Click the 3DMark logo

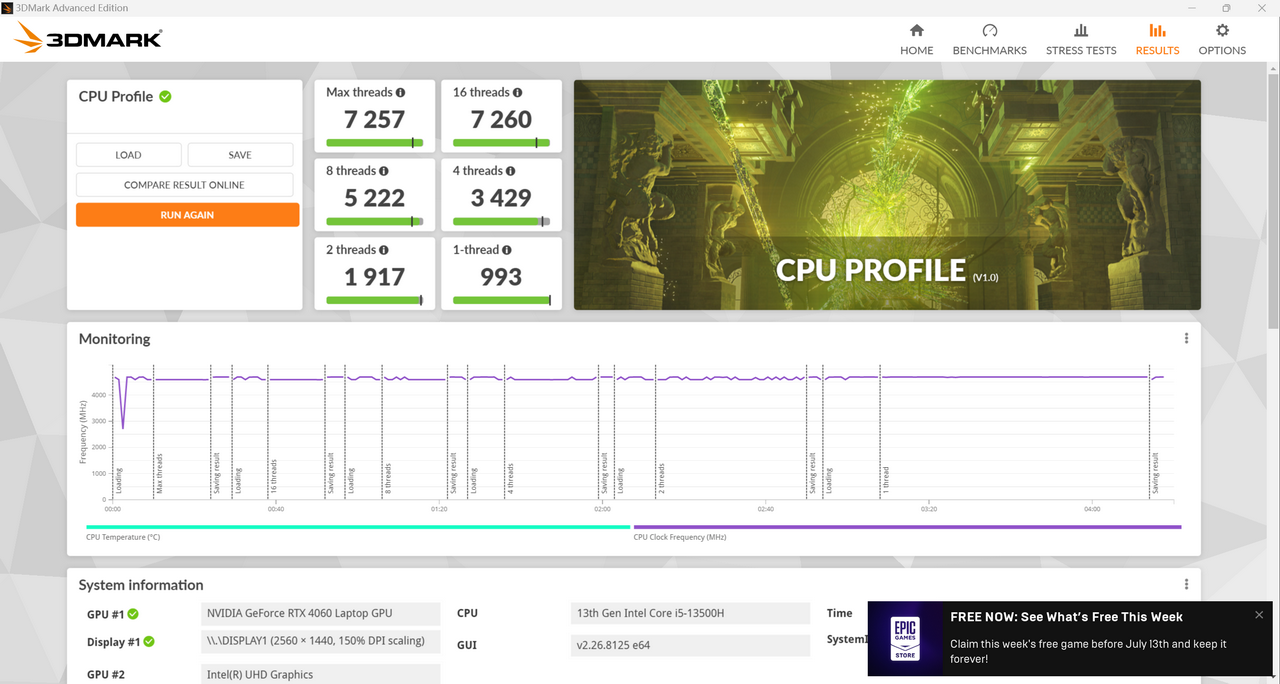[x=88, y=39]
